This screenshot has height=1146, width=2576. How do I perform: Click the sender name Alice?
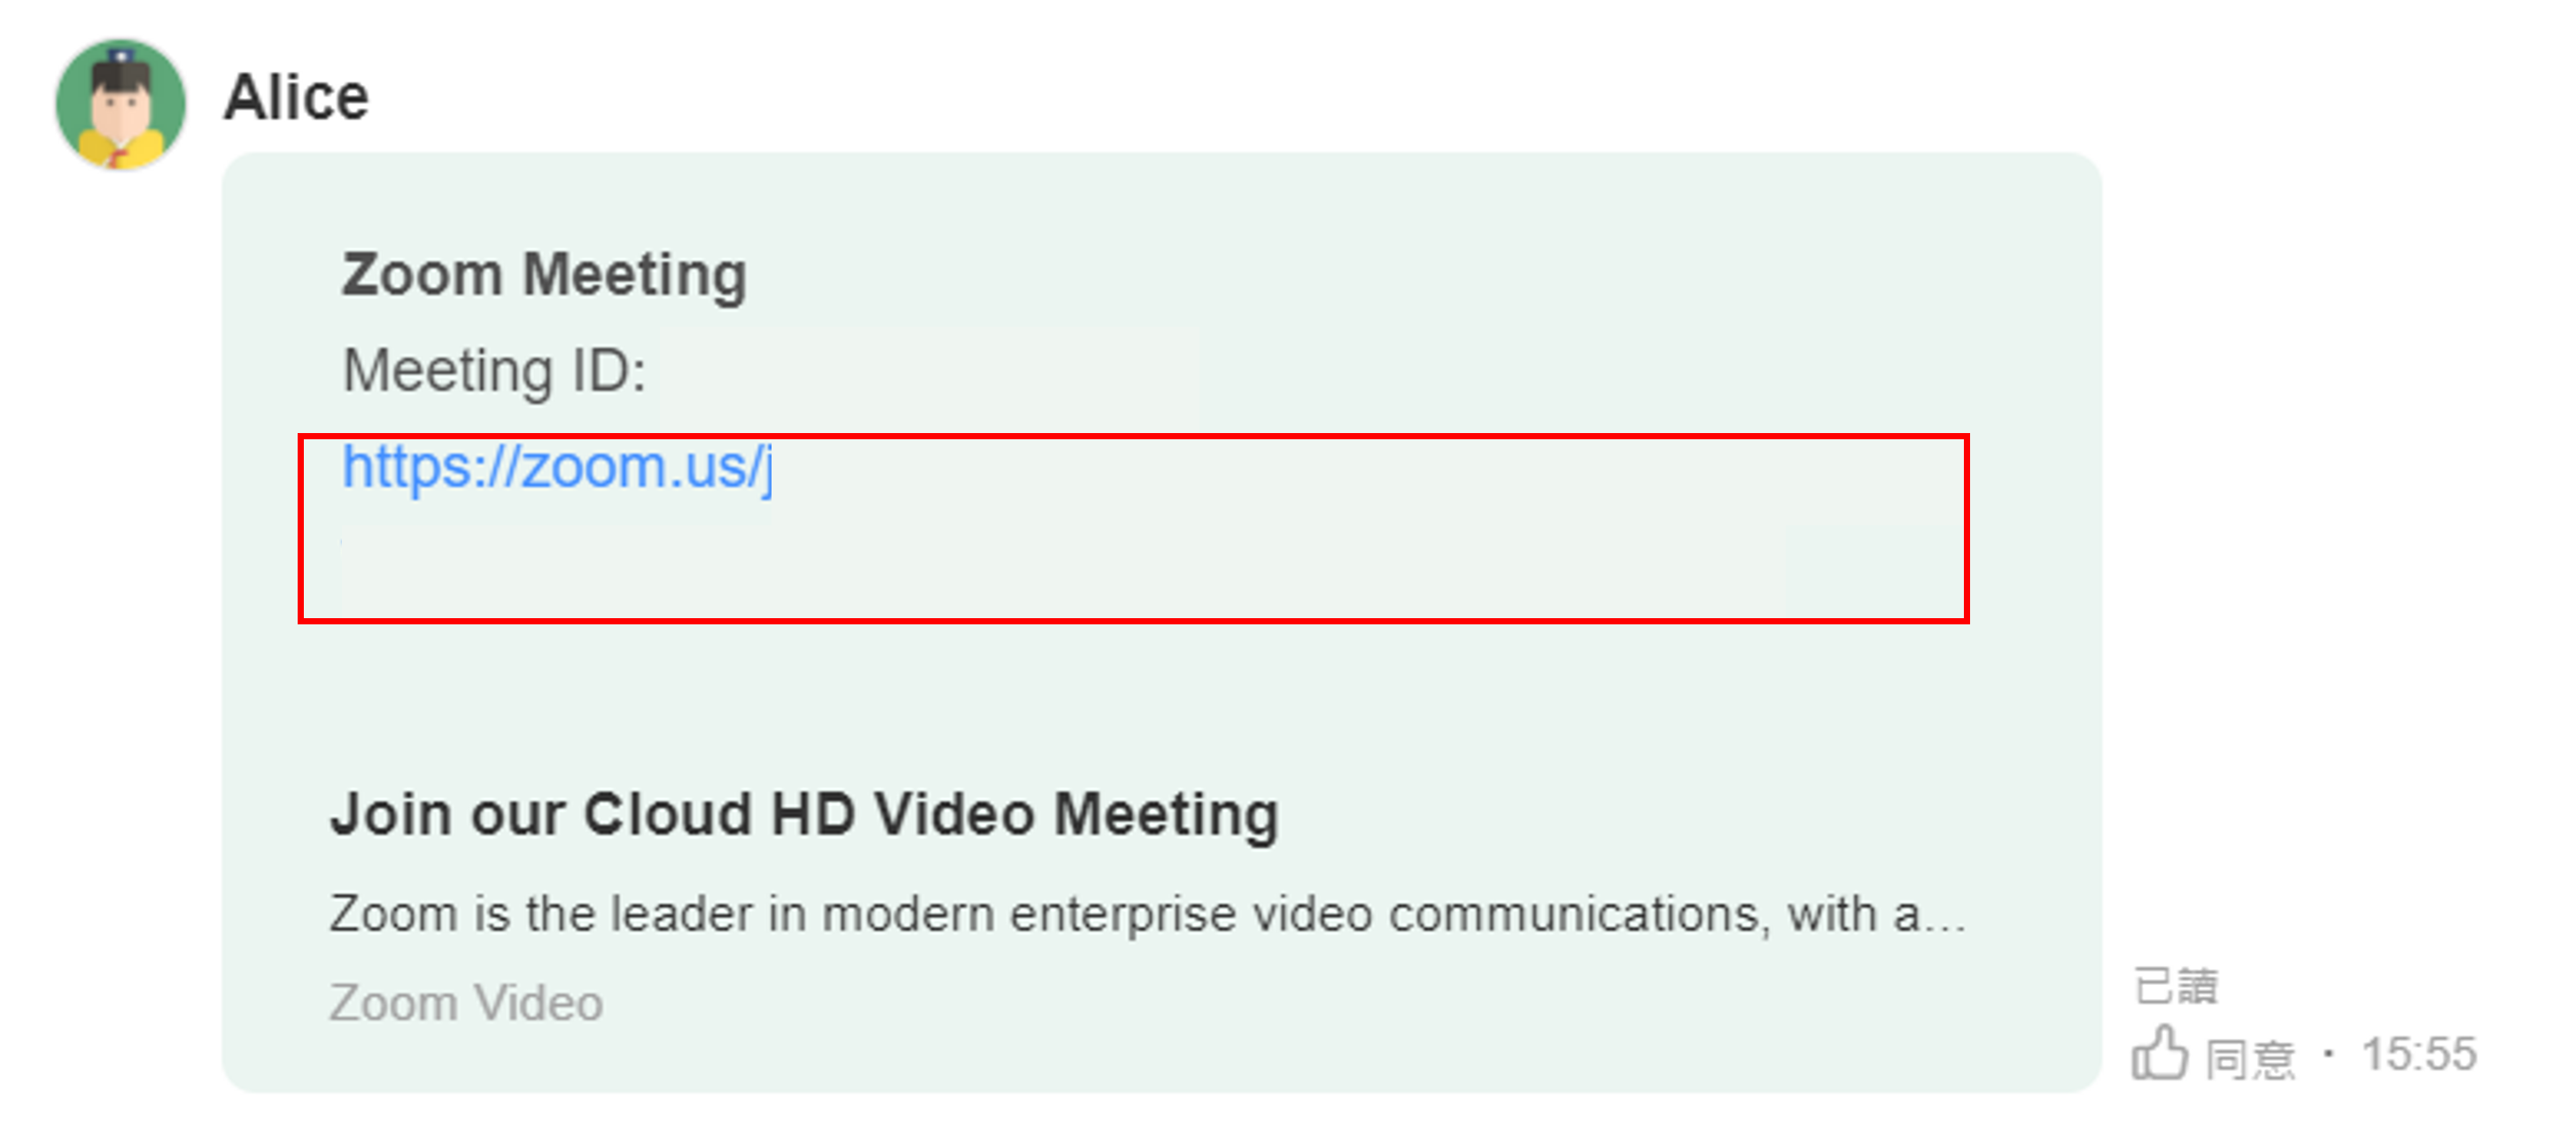tap(296, 98)
